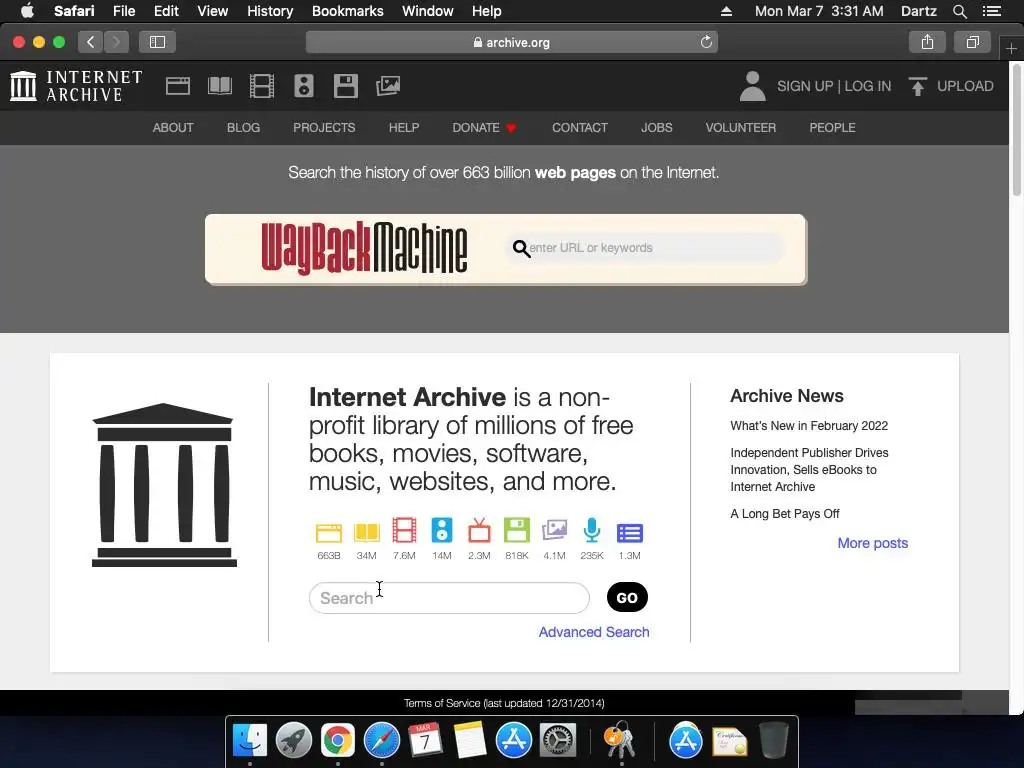
Task: Click the page vertical scrollbar
Action: click(1017, 131)
